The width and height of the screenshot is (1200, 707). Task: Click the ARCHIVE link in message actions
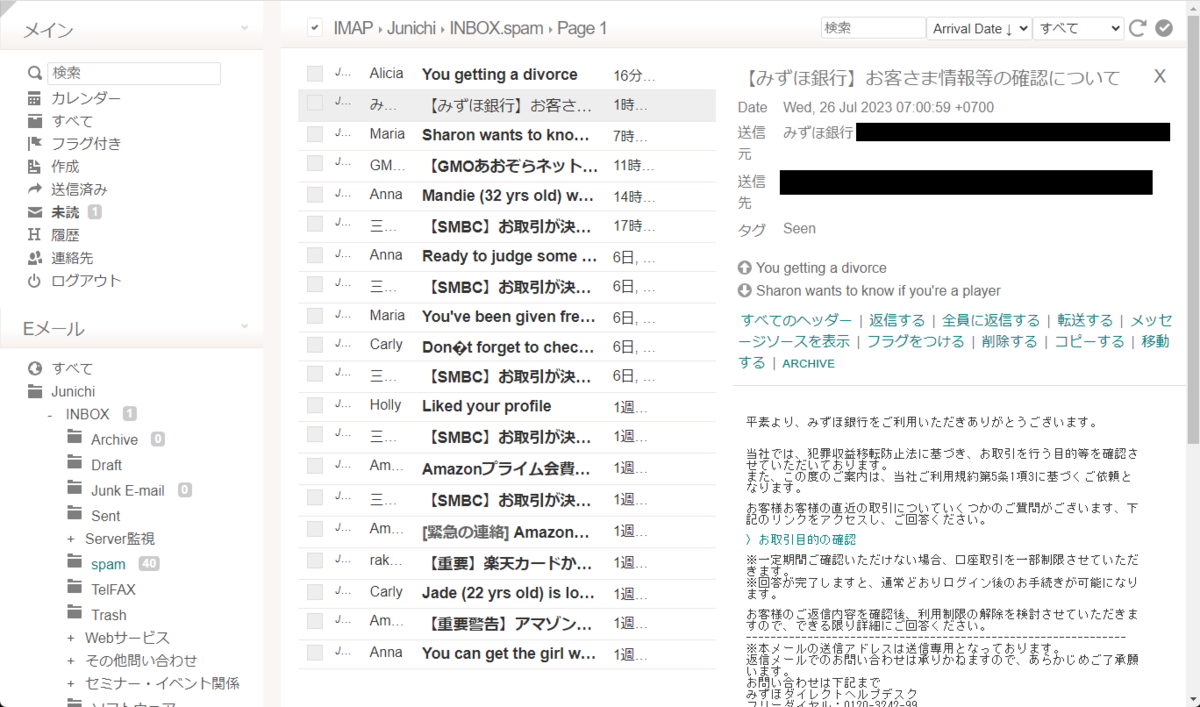[809, 364]
